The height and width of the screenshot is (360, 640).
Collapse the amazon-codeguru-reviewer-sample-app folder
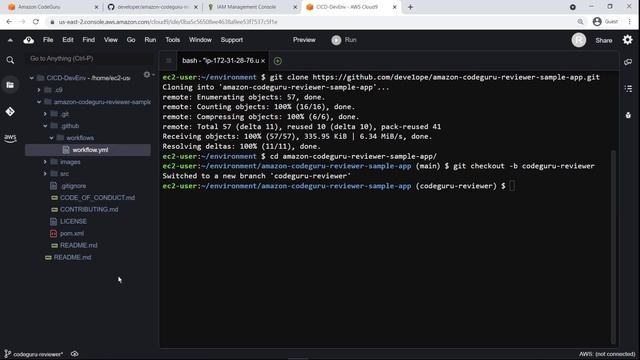39,102
